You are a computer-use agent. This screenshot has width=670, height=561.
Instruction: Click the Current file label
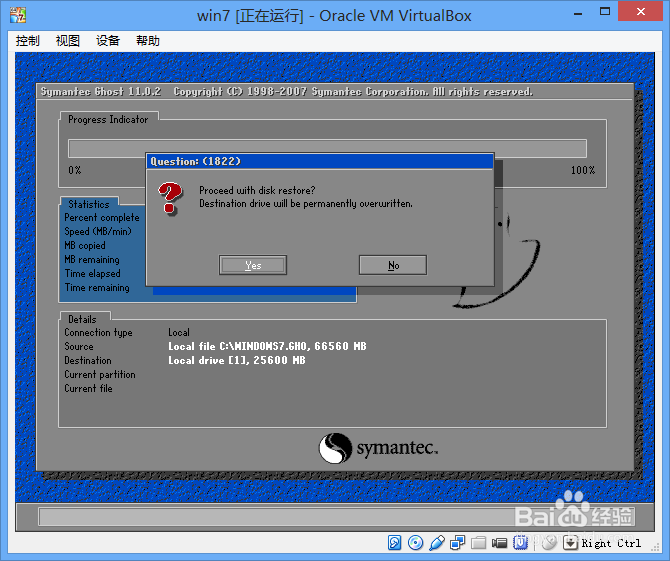(88, 388)
